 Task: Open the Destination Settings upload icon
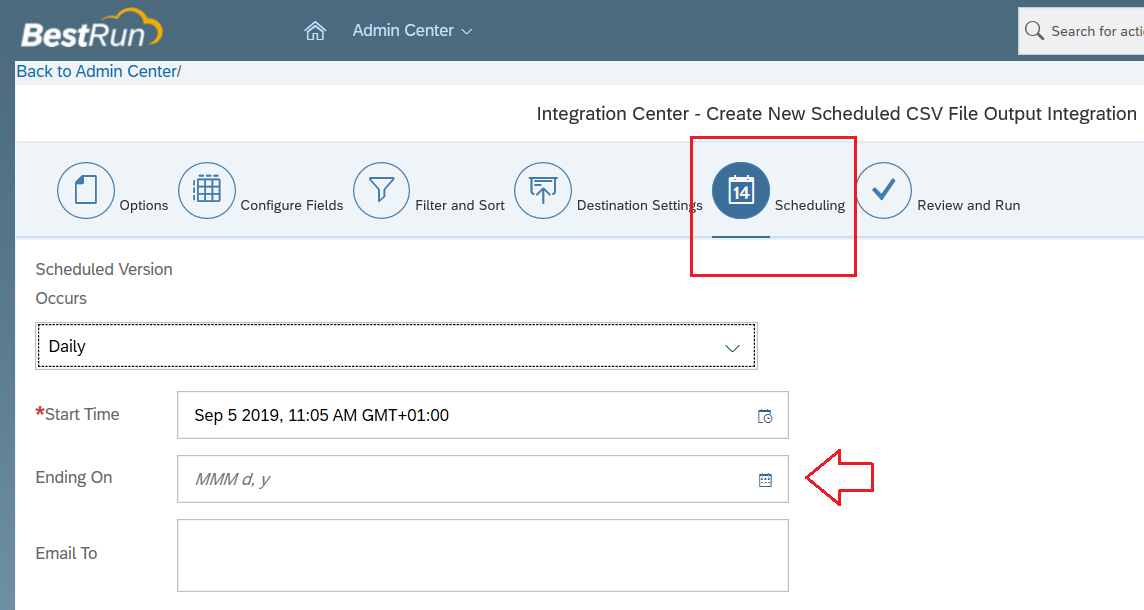[543, 190]
